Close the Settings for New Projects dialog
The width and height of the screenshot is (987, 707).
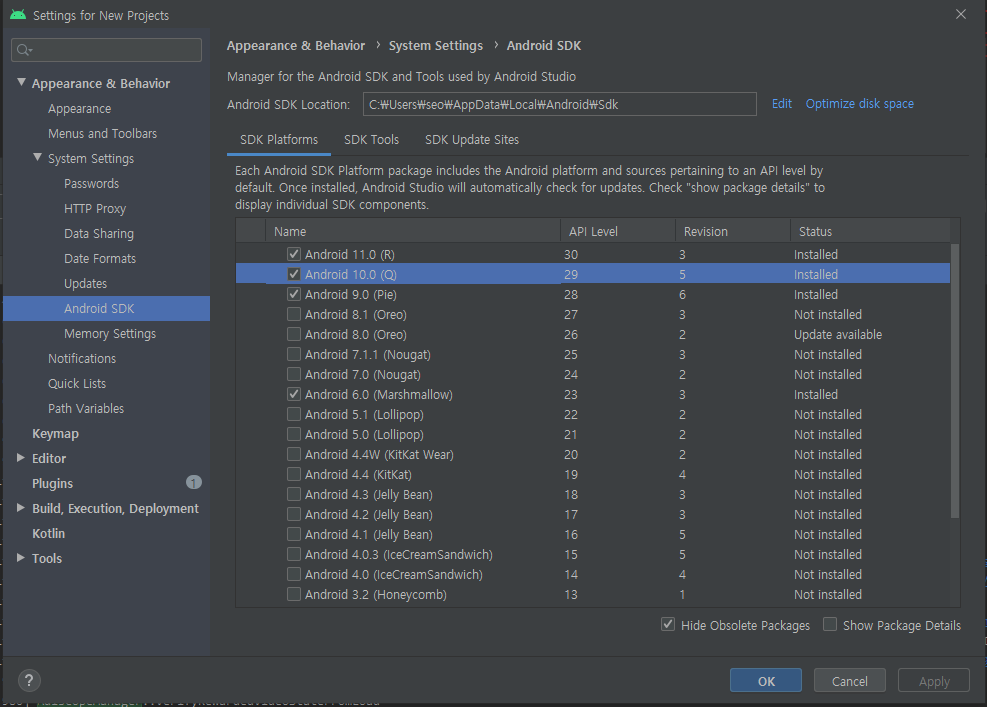tap(961, 14)
